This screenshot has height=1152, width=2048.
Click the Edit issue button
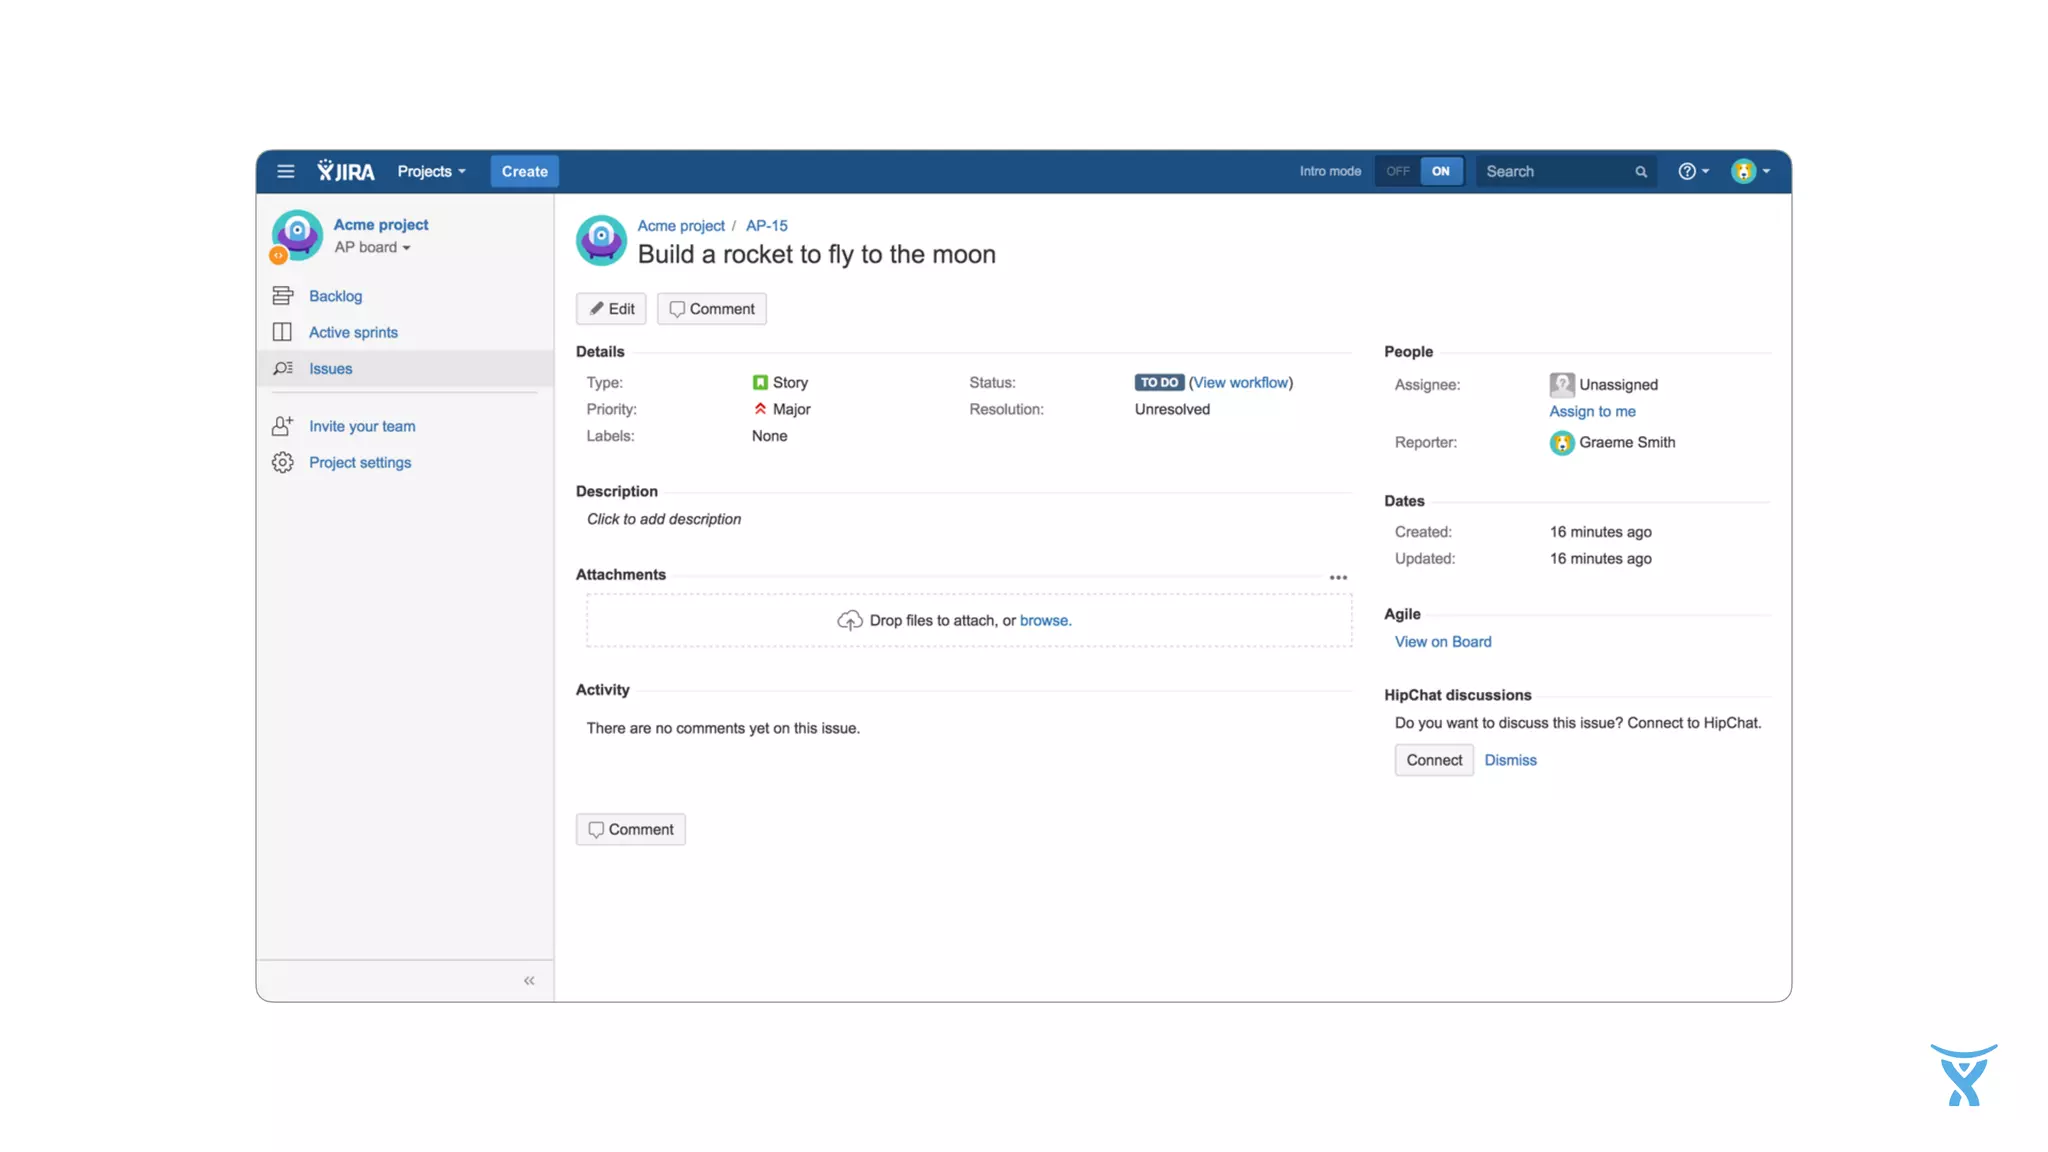click(x=611, y=308)
